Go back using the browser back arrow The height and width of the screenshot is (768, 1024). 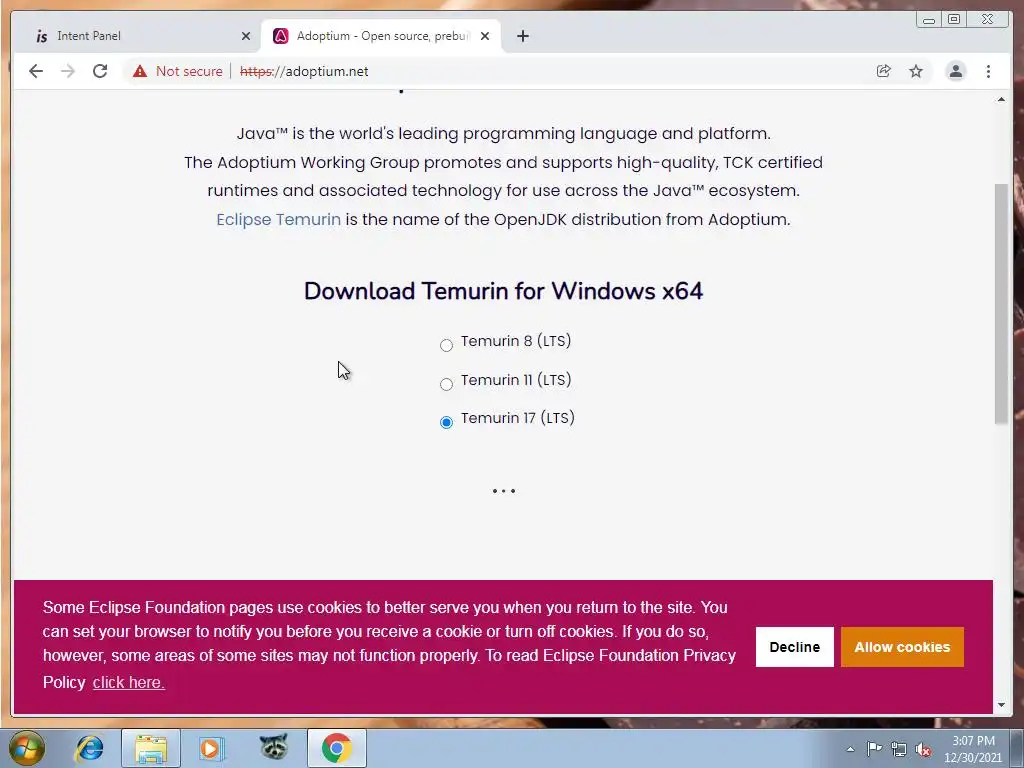[36, 71]
